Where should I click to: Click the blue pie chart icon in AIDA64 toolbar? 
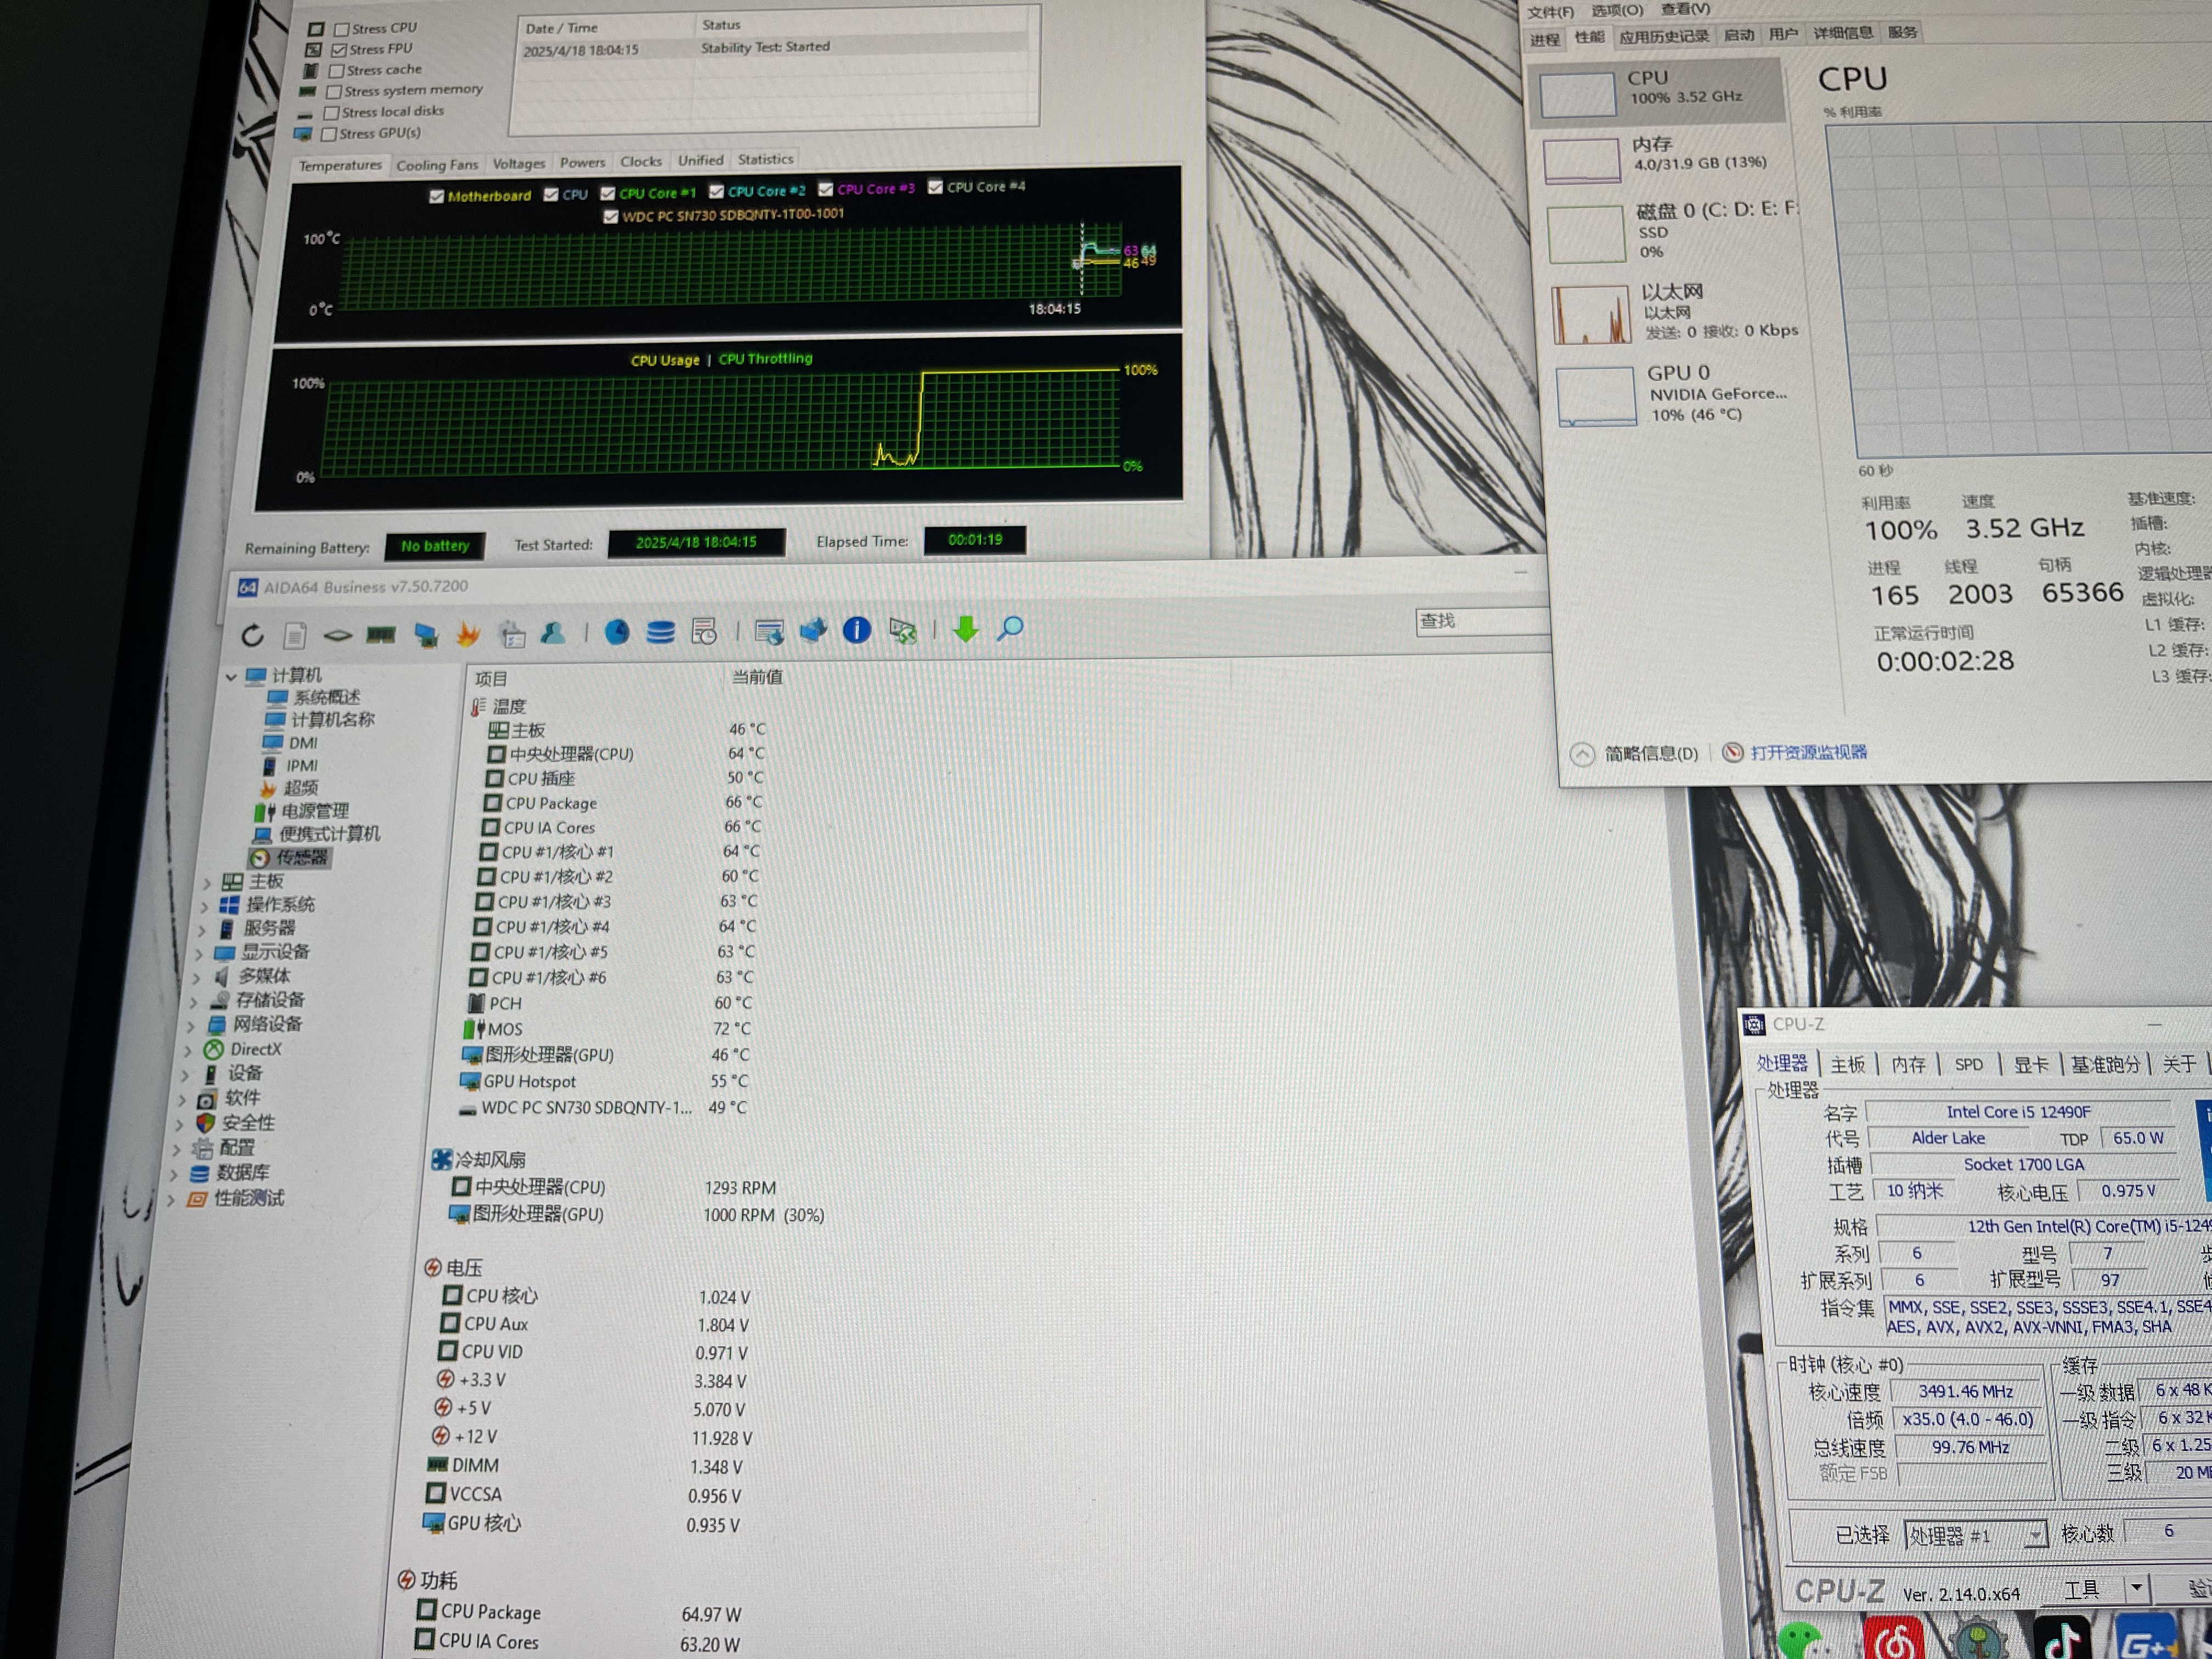pyautogui.click(x=617, y=632)
